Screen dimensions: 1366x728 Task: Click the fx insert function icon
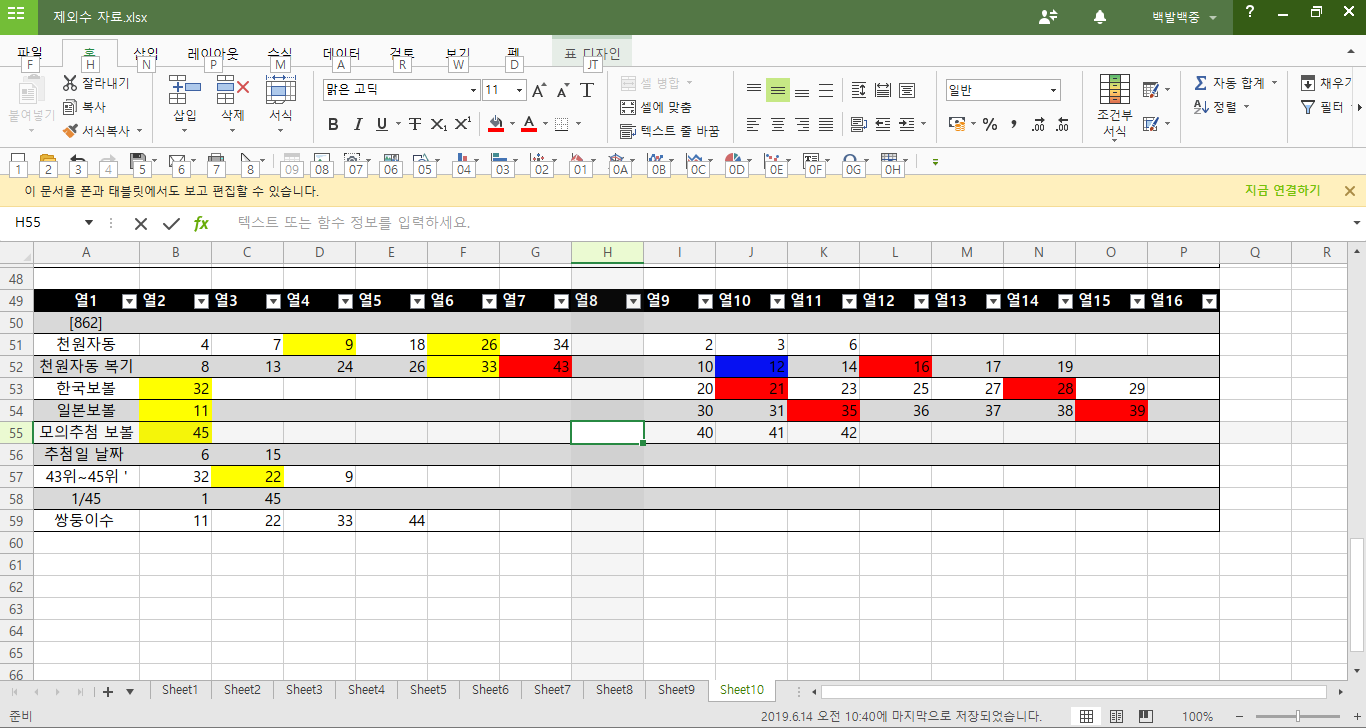[201, 223]
